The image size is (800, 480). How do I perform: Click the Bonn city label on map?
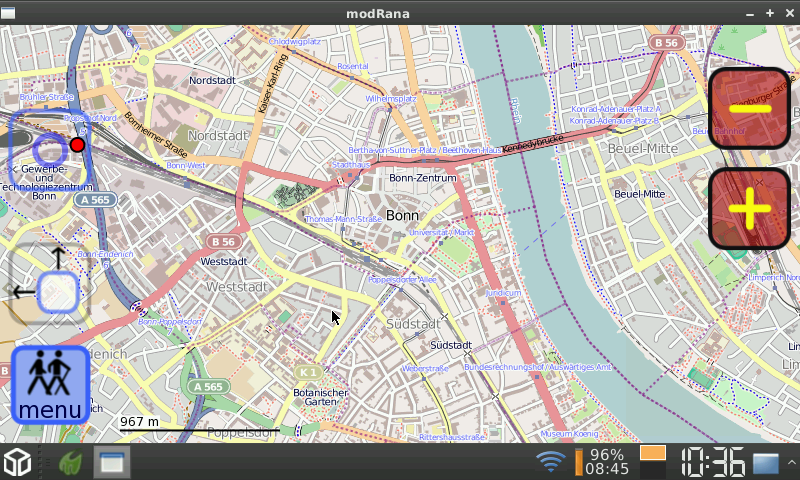(402, 215)
